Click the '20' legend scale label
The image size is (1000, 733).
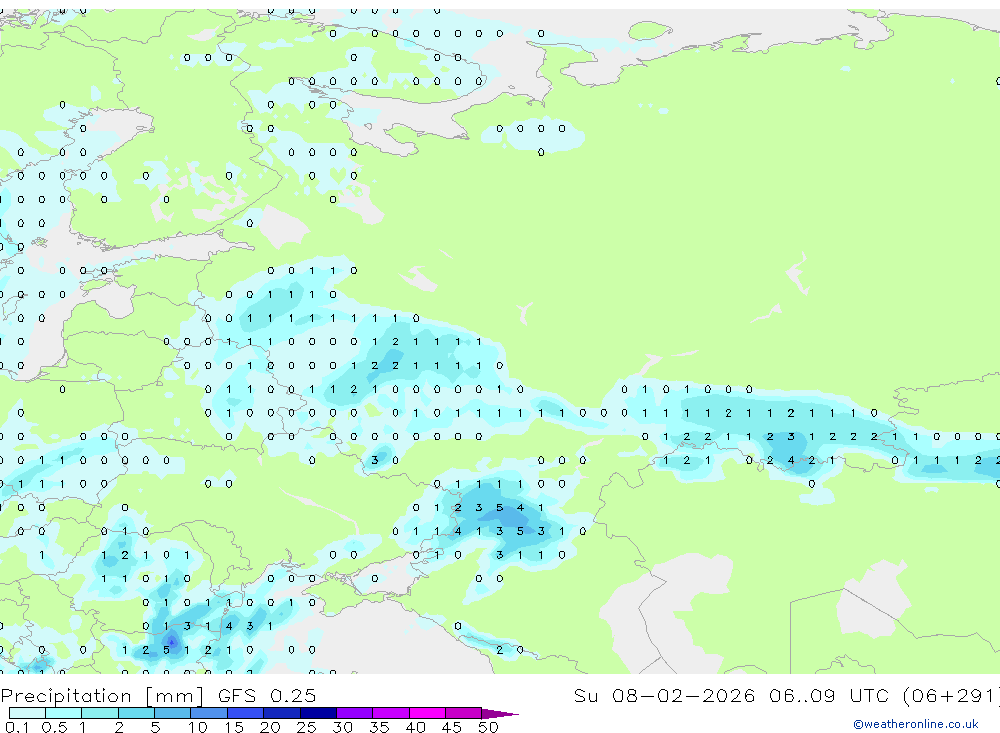click(270, 727)
